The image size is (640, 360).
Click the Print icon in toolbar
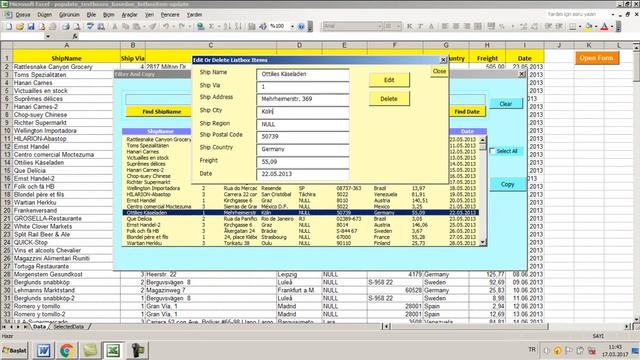(x=66, y=27)
